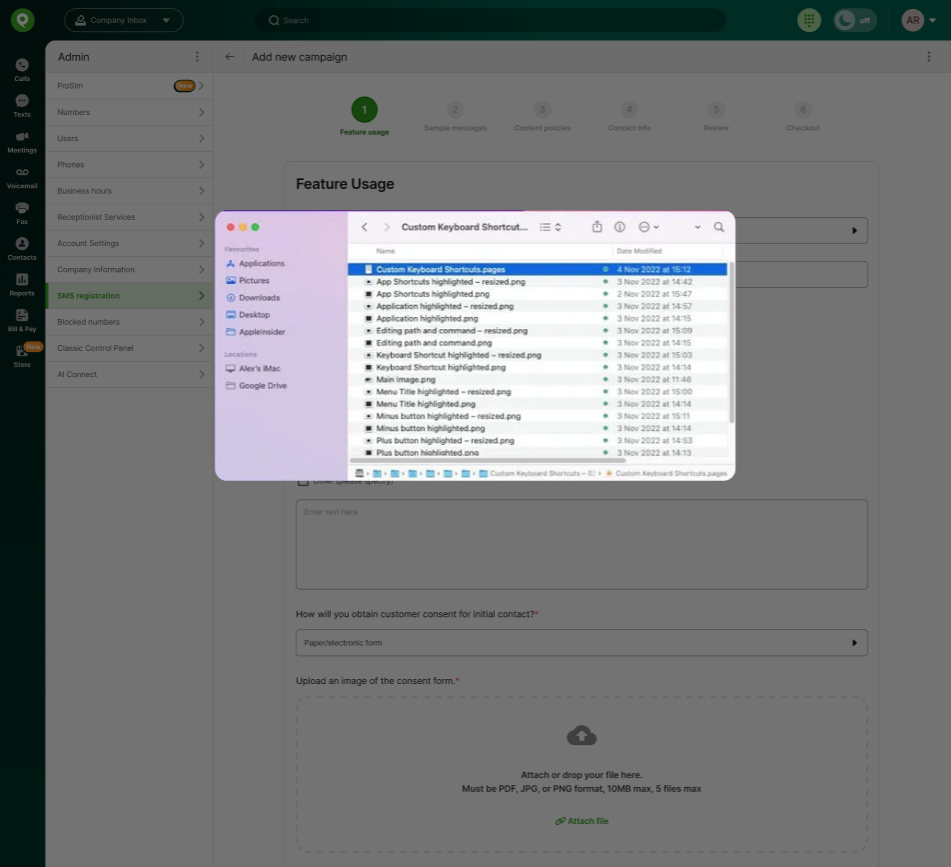Open the dialpad icon in top bar
Screen dimensions: 951x867
pyautogui.click(x=809, y=20)
